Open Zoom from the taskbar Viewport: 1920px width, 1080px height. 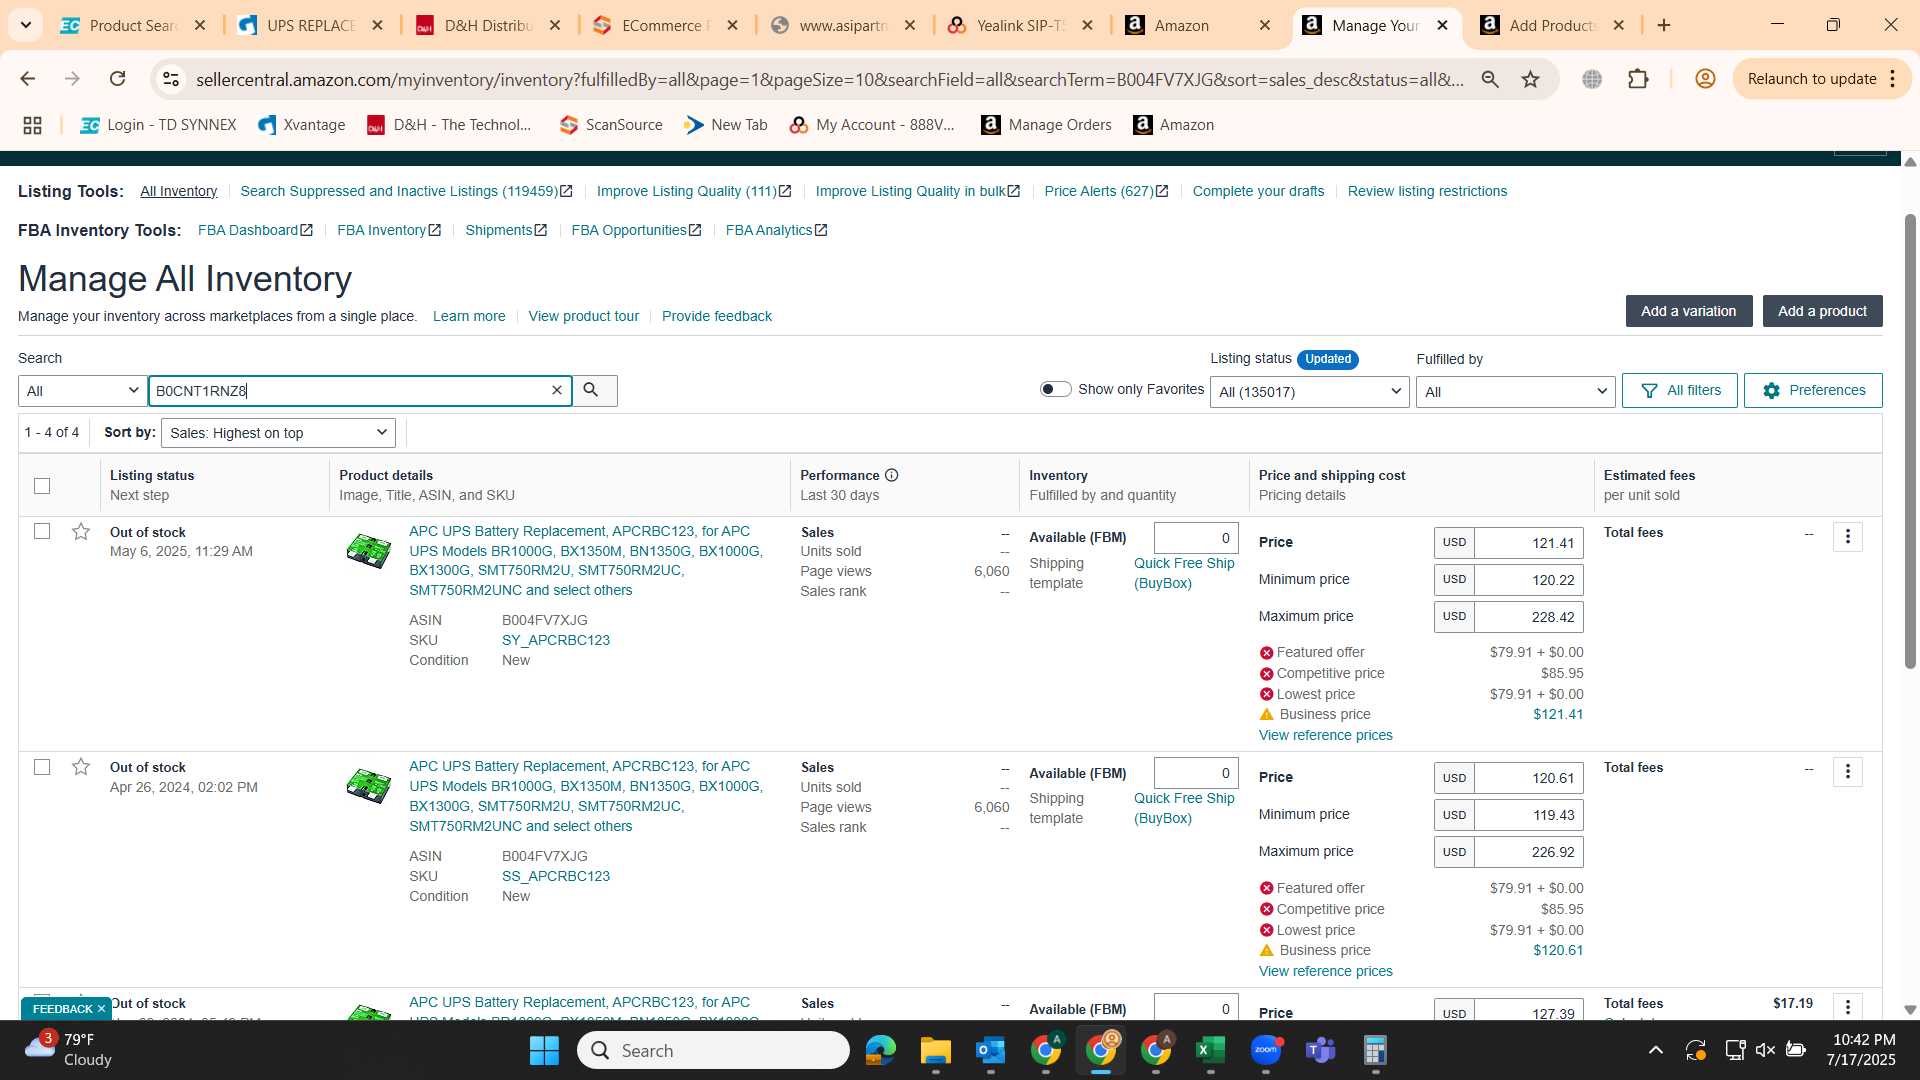tap(1266, 1050)
